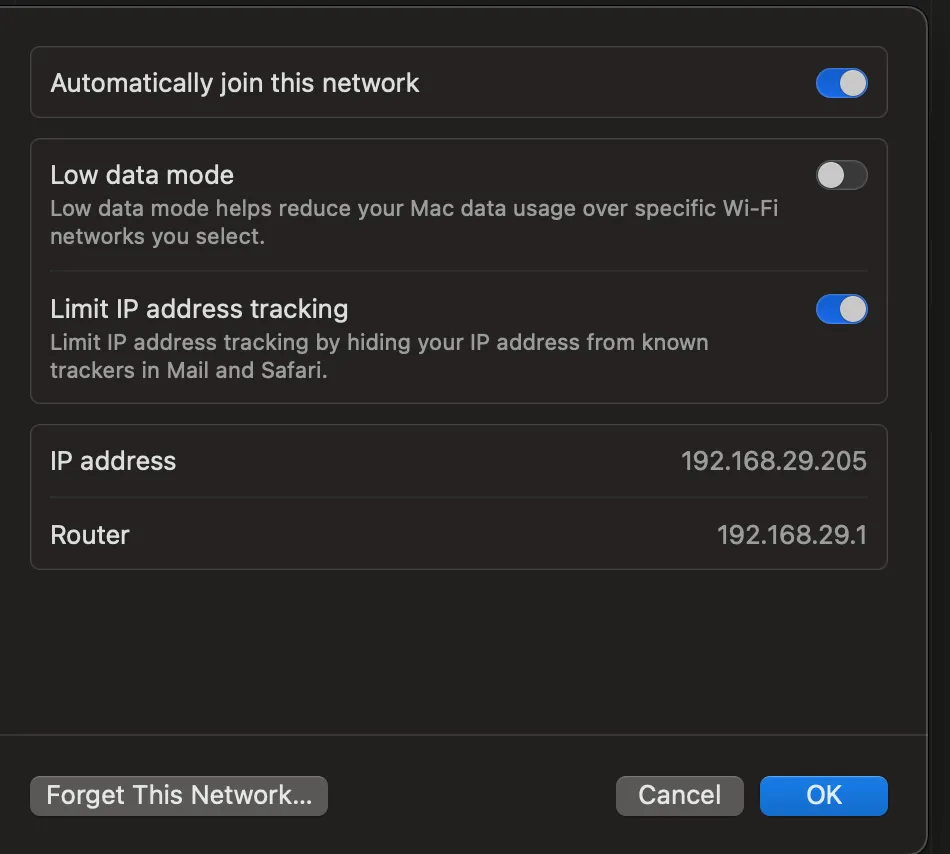Click the "Low data mode" heading text

pos(142,176)
